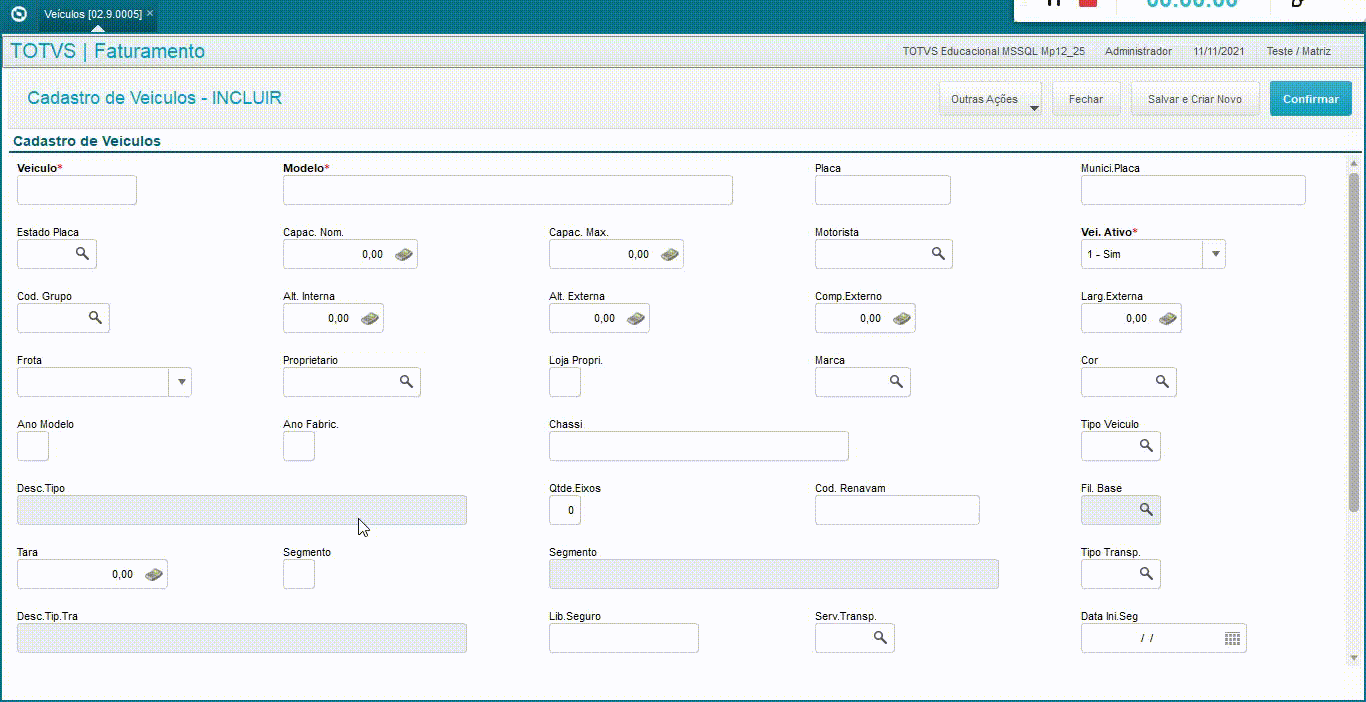The height and width of the screenshot is (702, 1366).
Task: Focus the Cod. Renavam input field
Action: (x=897, y=510)
